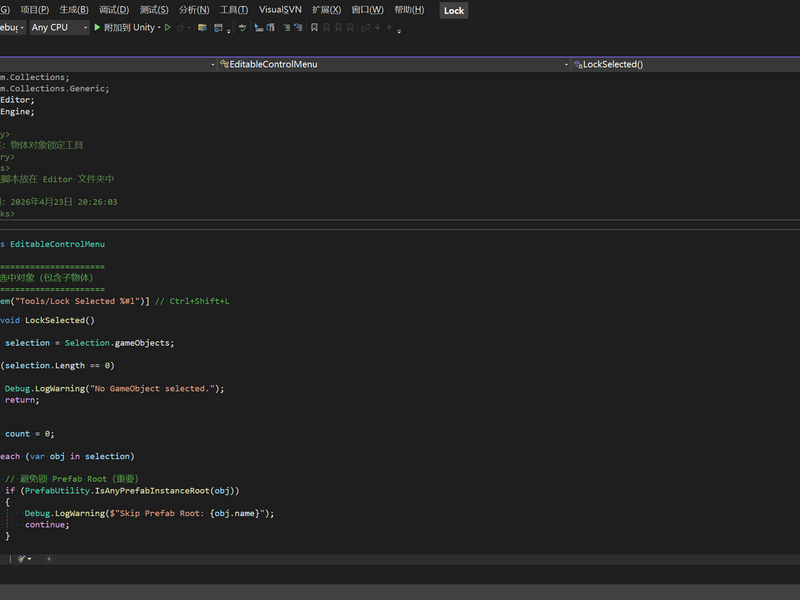Expand the Attach to Unity dropdown arrow
The width and height of the screenshot is (800, 600).
point(159,28)
